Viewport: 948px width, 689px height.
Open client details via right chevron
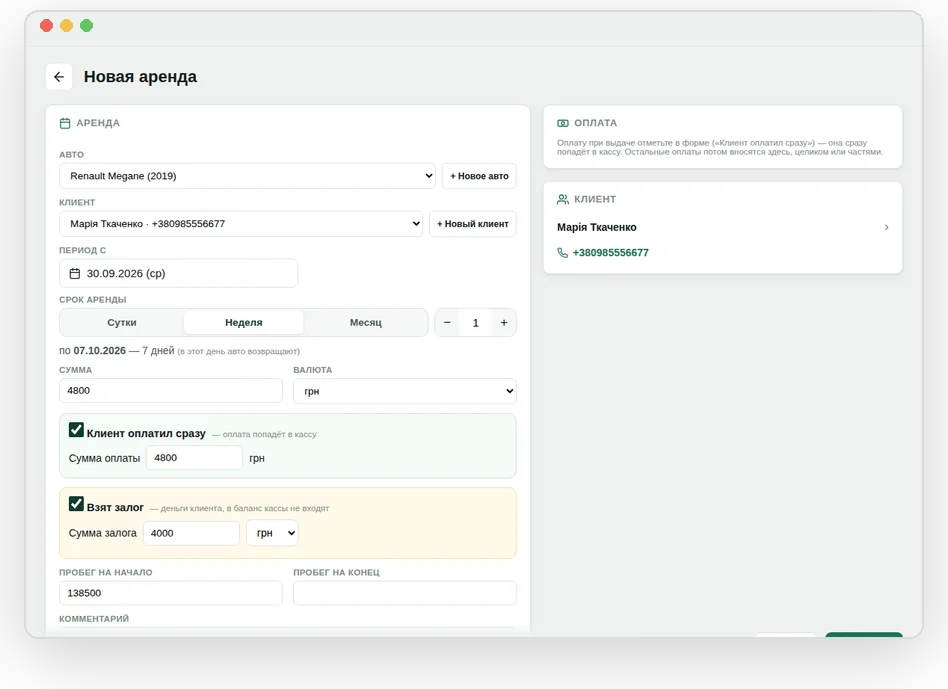point(886,227)
